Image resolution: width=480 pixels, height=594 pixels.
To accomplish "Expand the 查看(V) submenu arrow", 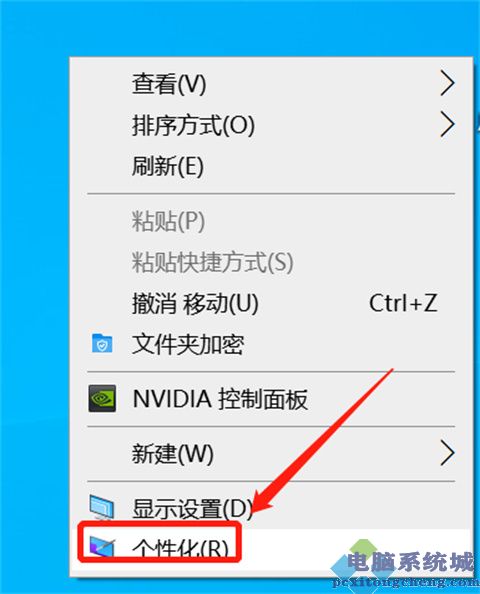I will 447,83.
